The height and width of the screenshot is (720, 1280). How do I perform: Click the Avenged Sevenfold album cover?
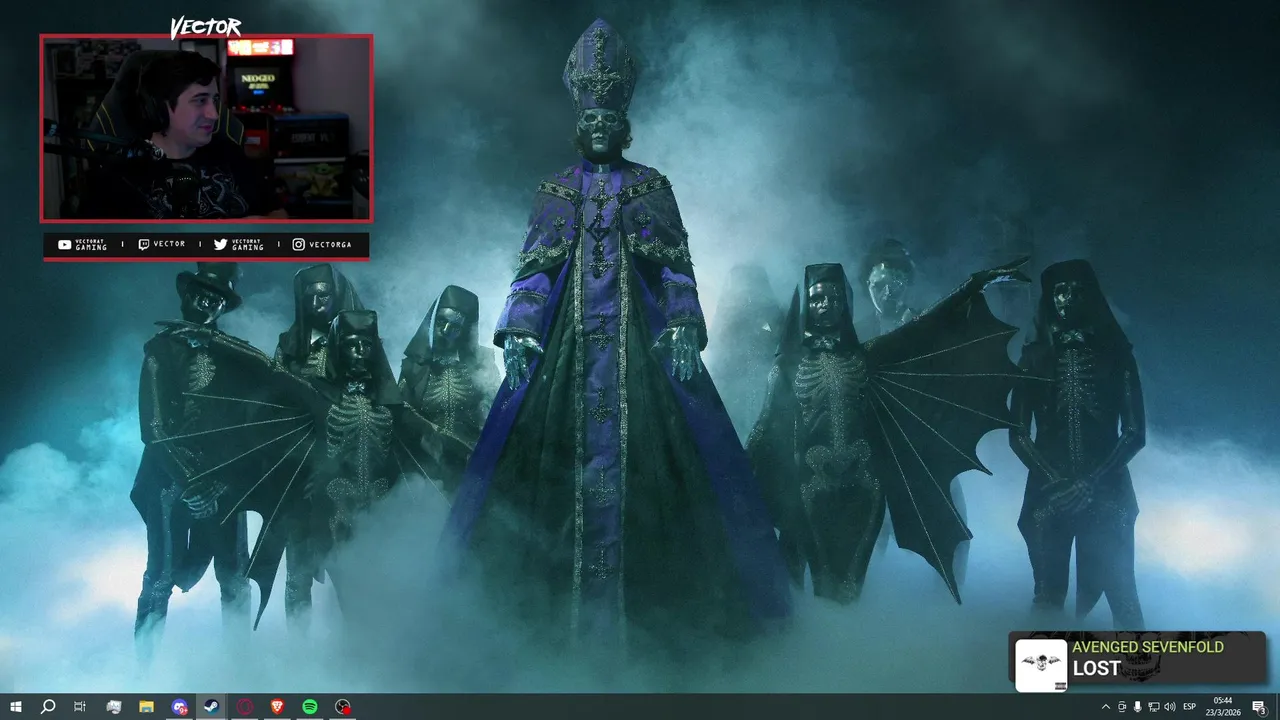click(x=1041, y=665)
